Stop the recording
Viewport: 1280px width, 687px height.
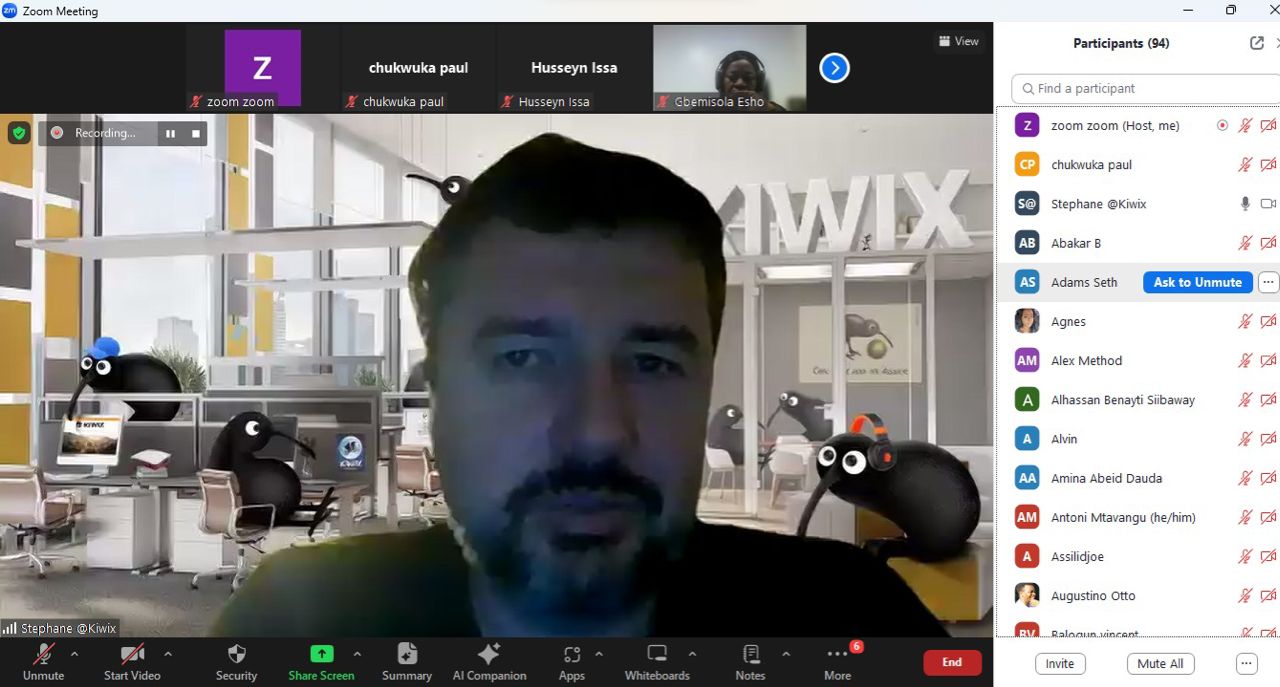pyautogui.click(x=196, y=133)
